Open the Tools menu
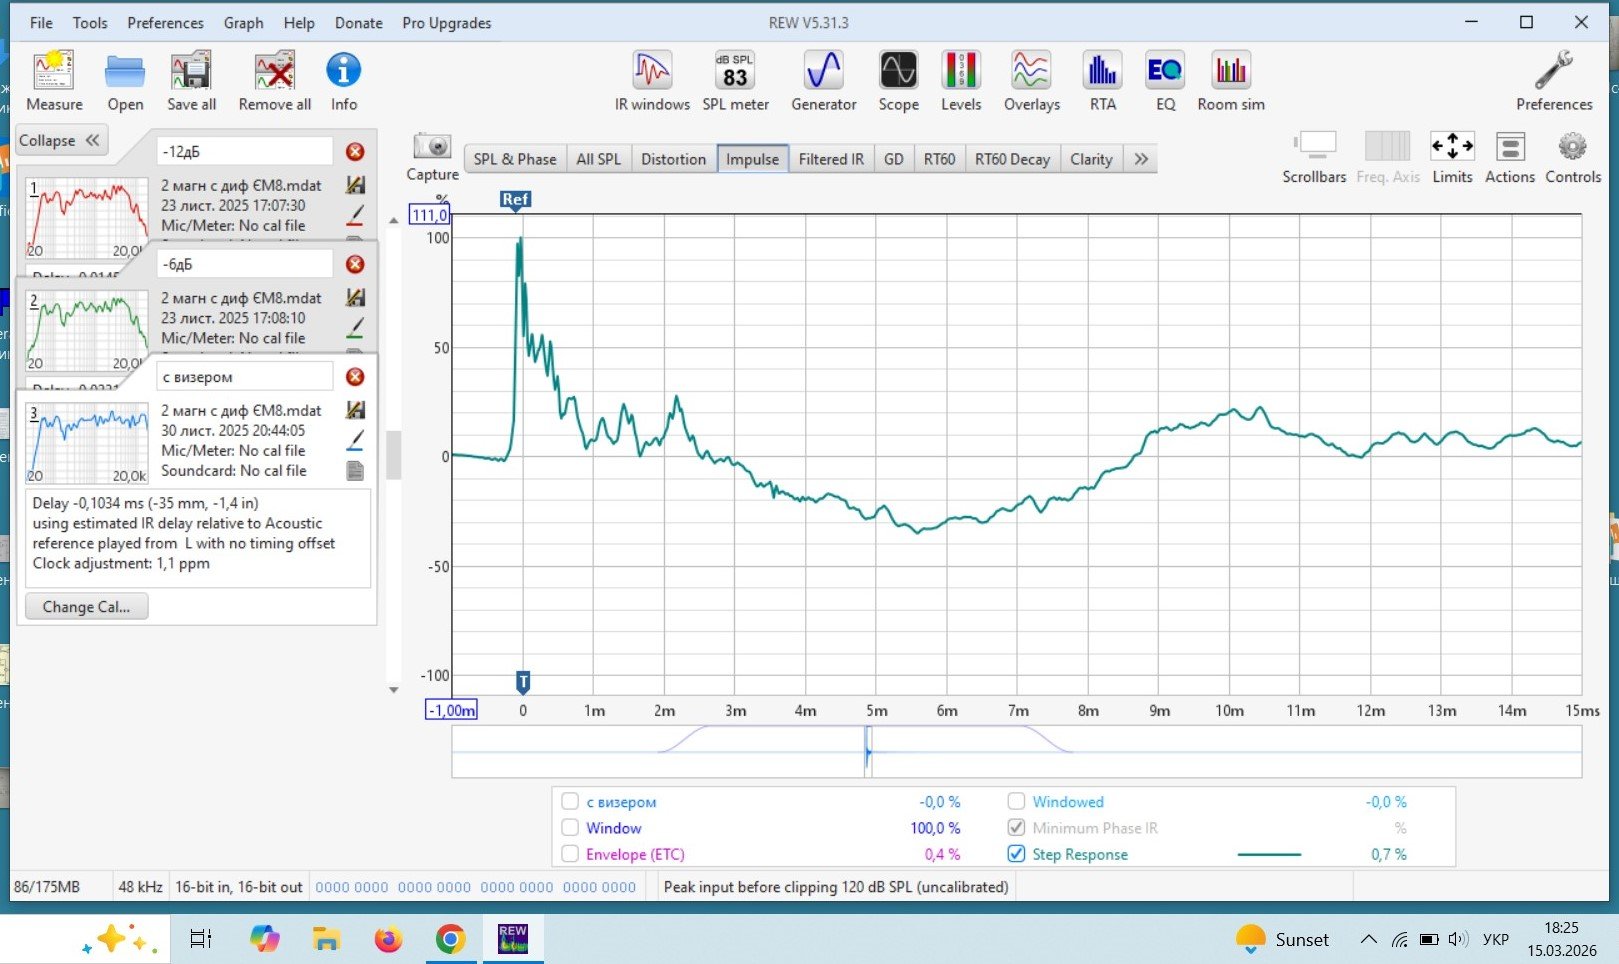Screen dimensions: 1619x964 point(90,23)
